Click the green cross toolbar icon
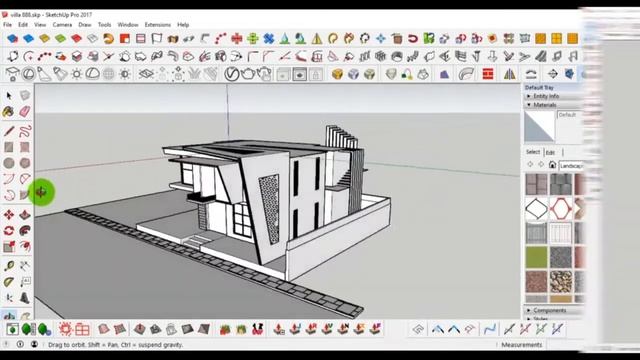The image size is (640, 360). click(253, 39)
